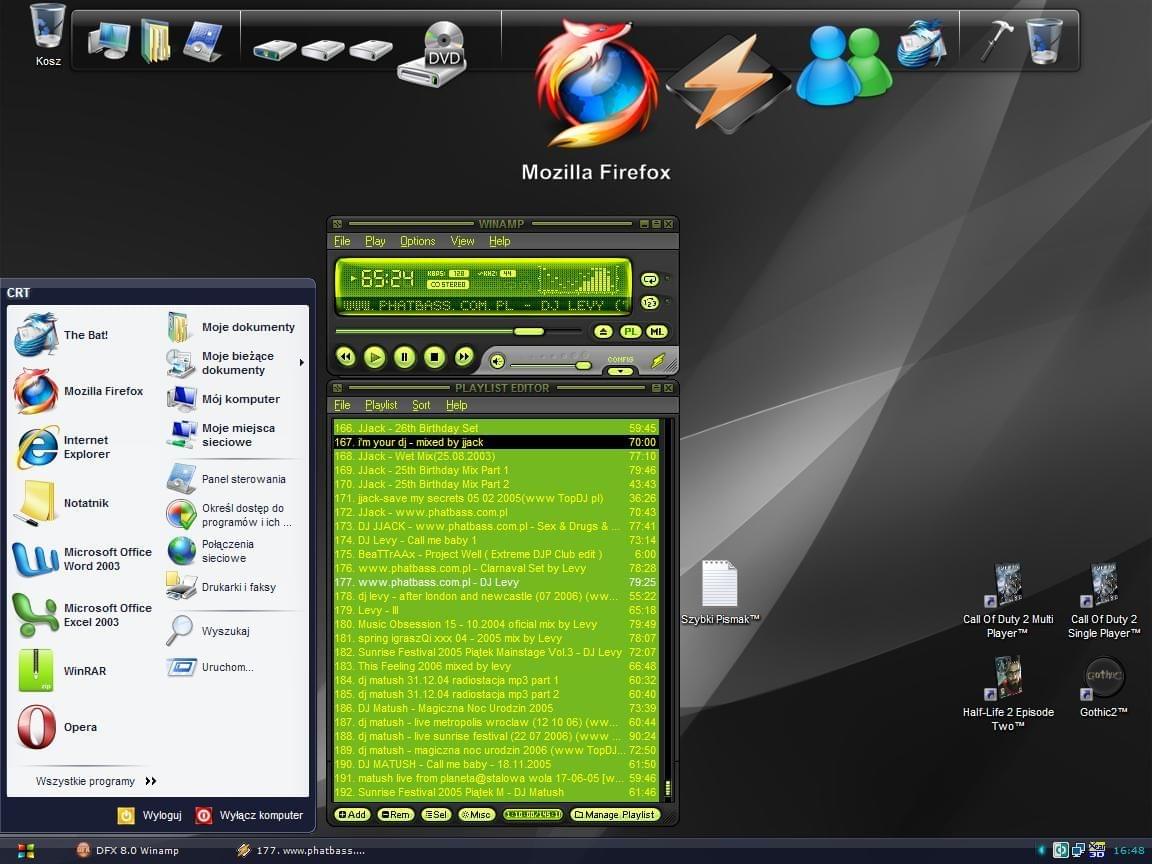Image resolution: width=1152 pixels, height=864 pixels.
Task: Expand the Winamp CONFIG drawer arrow
Action: pyautogui.click(x=620, y=371)
